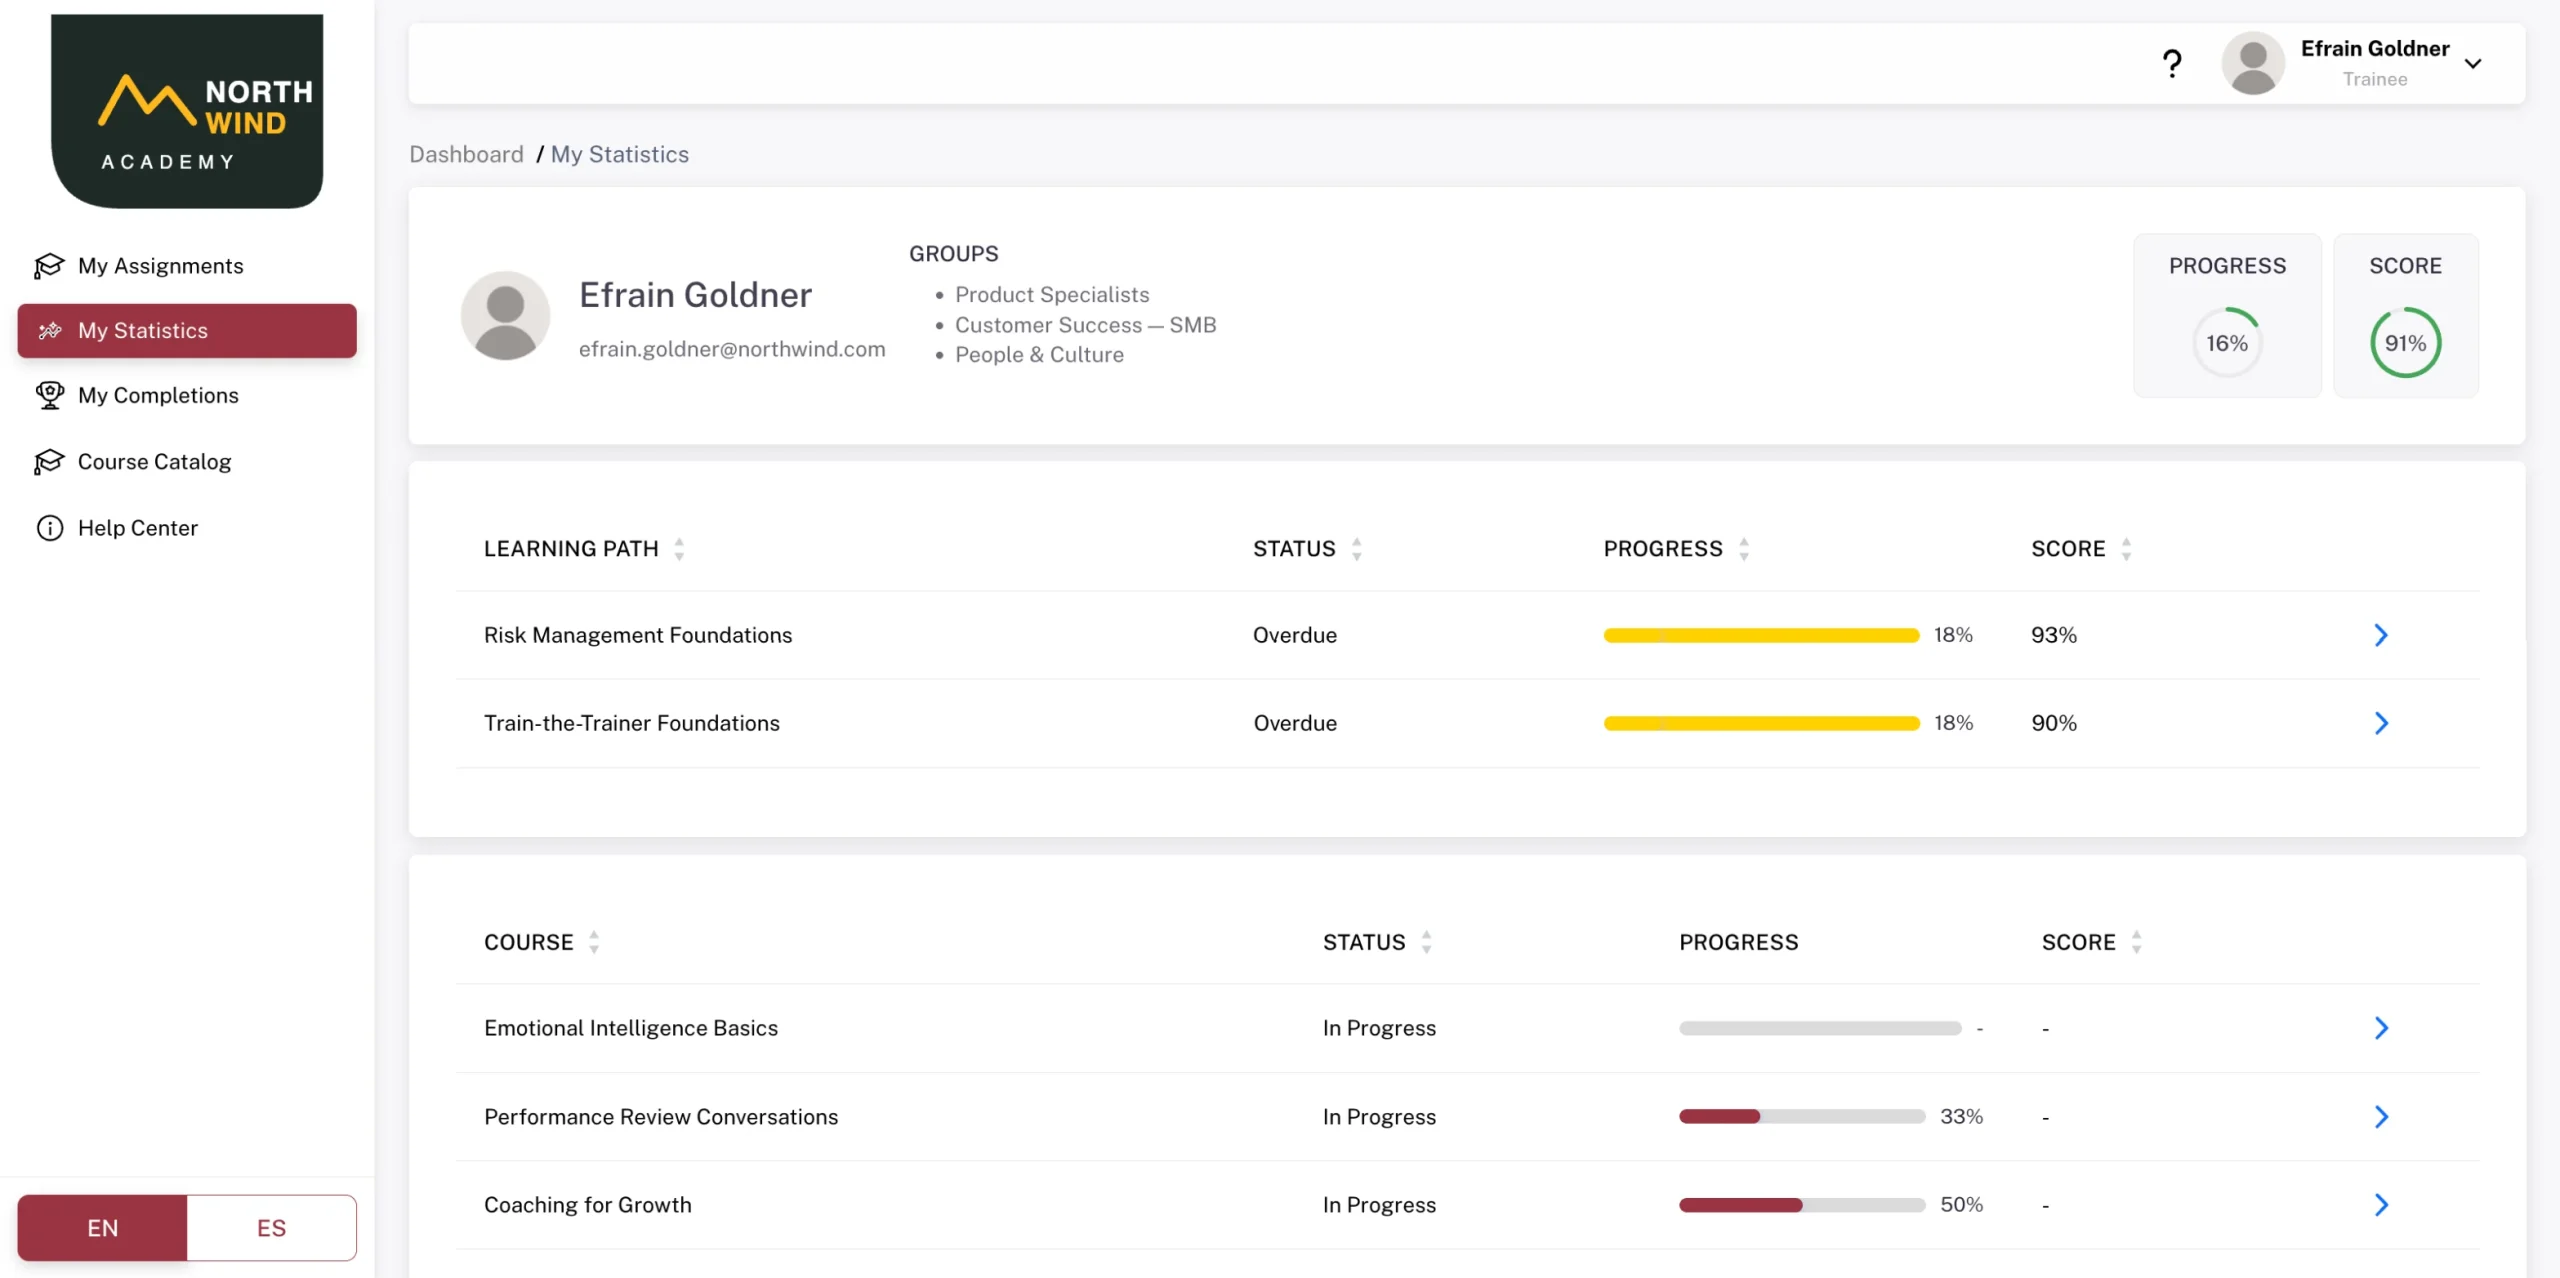Click Customer Success — SMB group

pos(1085,325)
